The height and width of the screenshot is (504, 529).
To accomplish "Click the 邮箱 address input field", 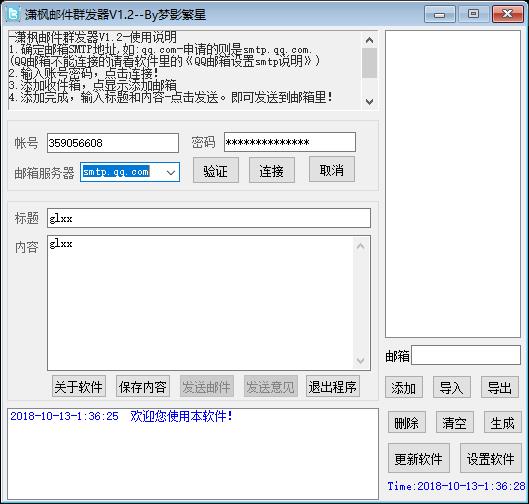I will 466,355.
